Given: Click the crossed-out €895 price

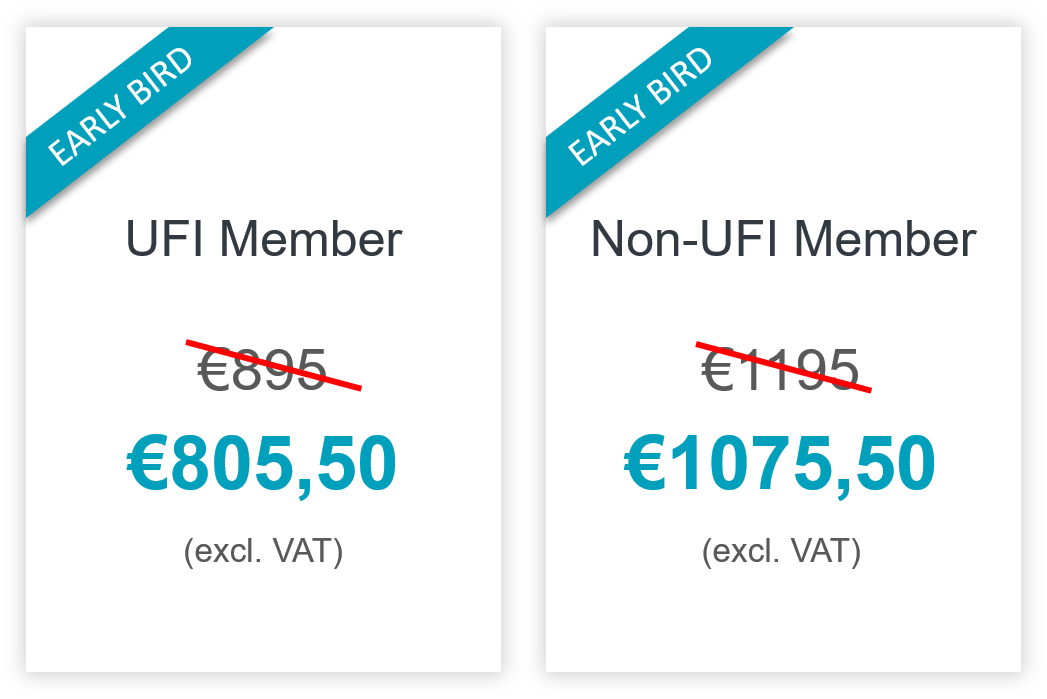Looking at the screenshot, I should pos(264,370).
